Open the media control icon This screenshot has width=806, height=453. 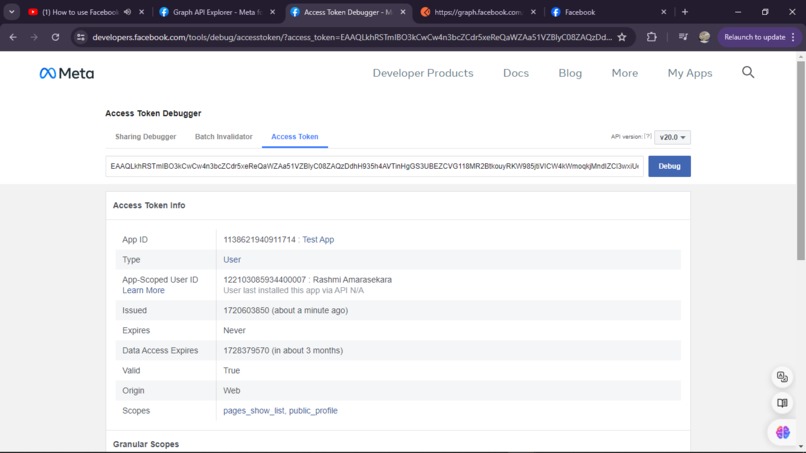(x=683, y=37)
